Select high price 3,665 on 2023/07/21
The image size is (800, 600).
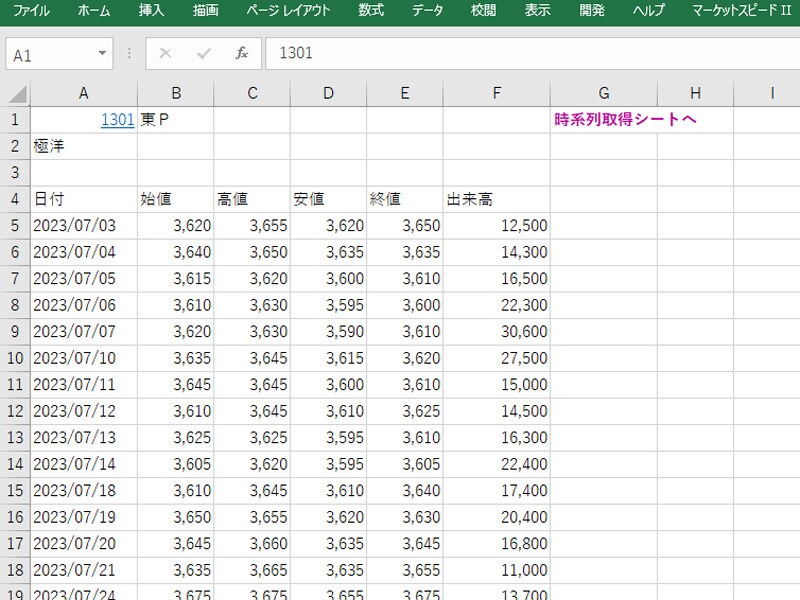[252, 571]
